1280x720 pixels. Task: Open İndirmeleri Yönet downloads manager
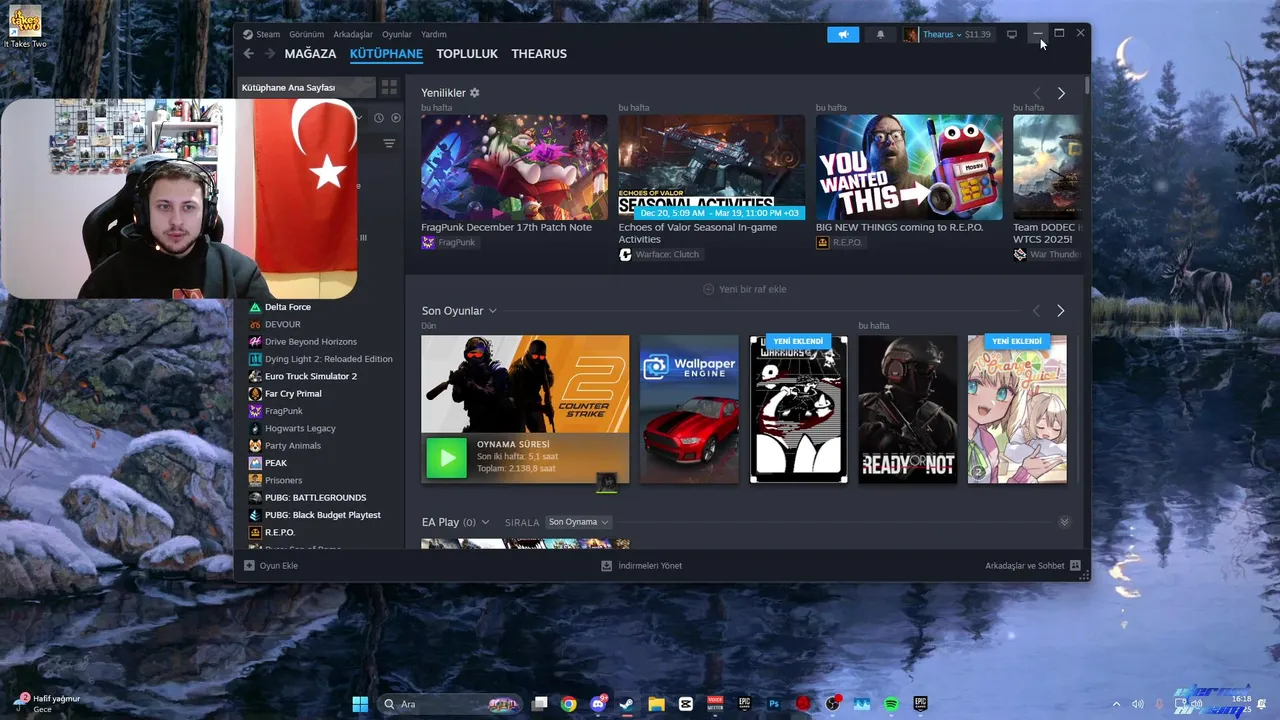tap(641, 566)
